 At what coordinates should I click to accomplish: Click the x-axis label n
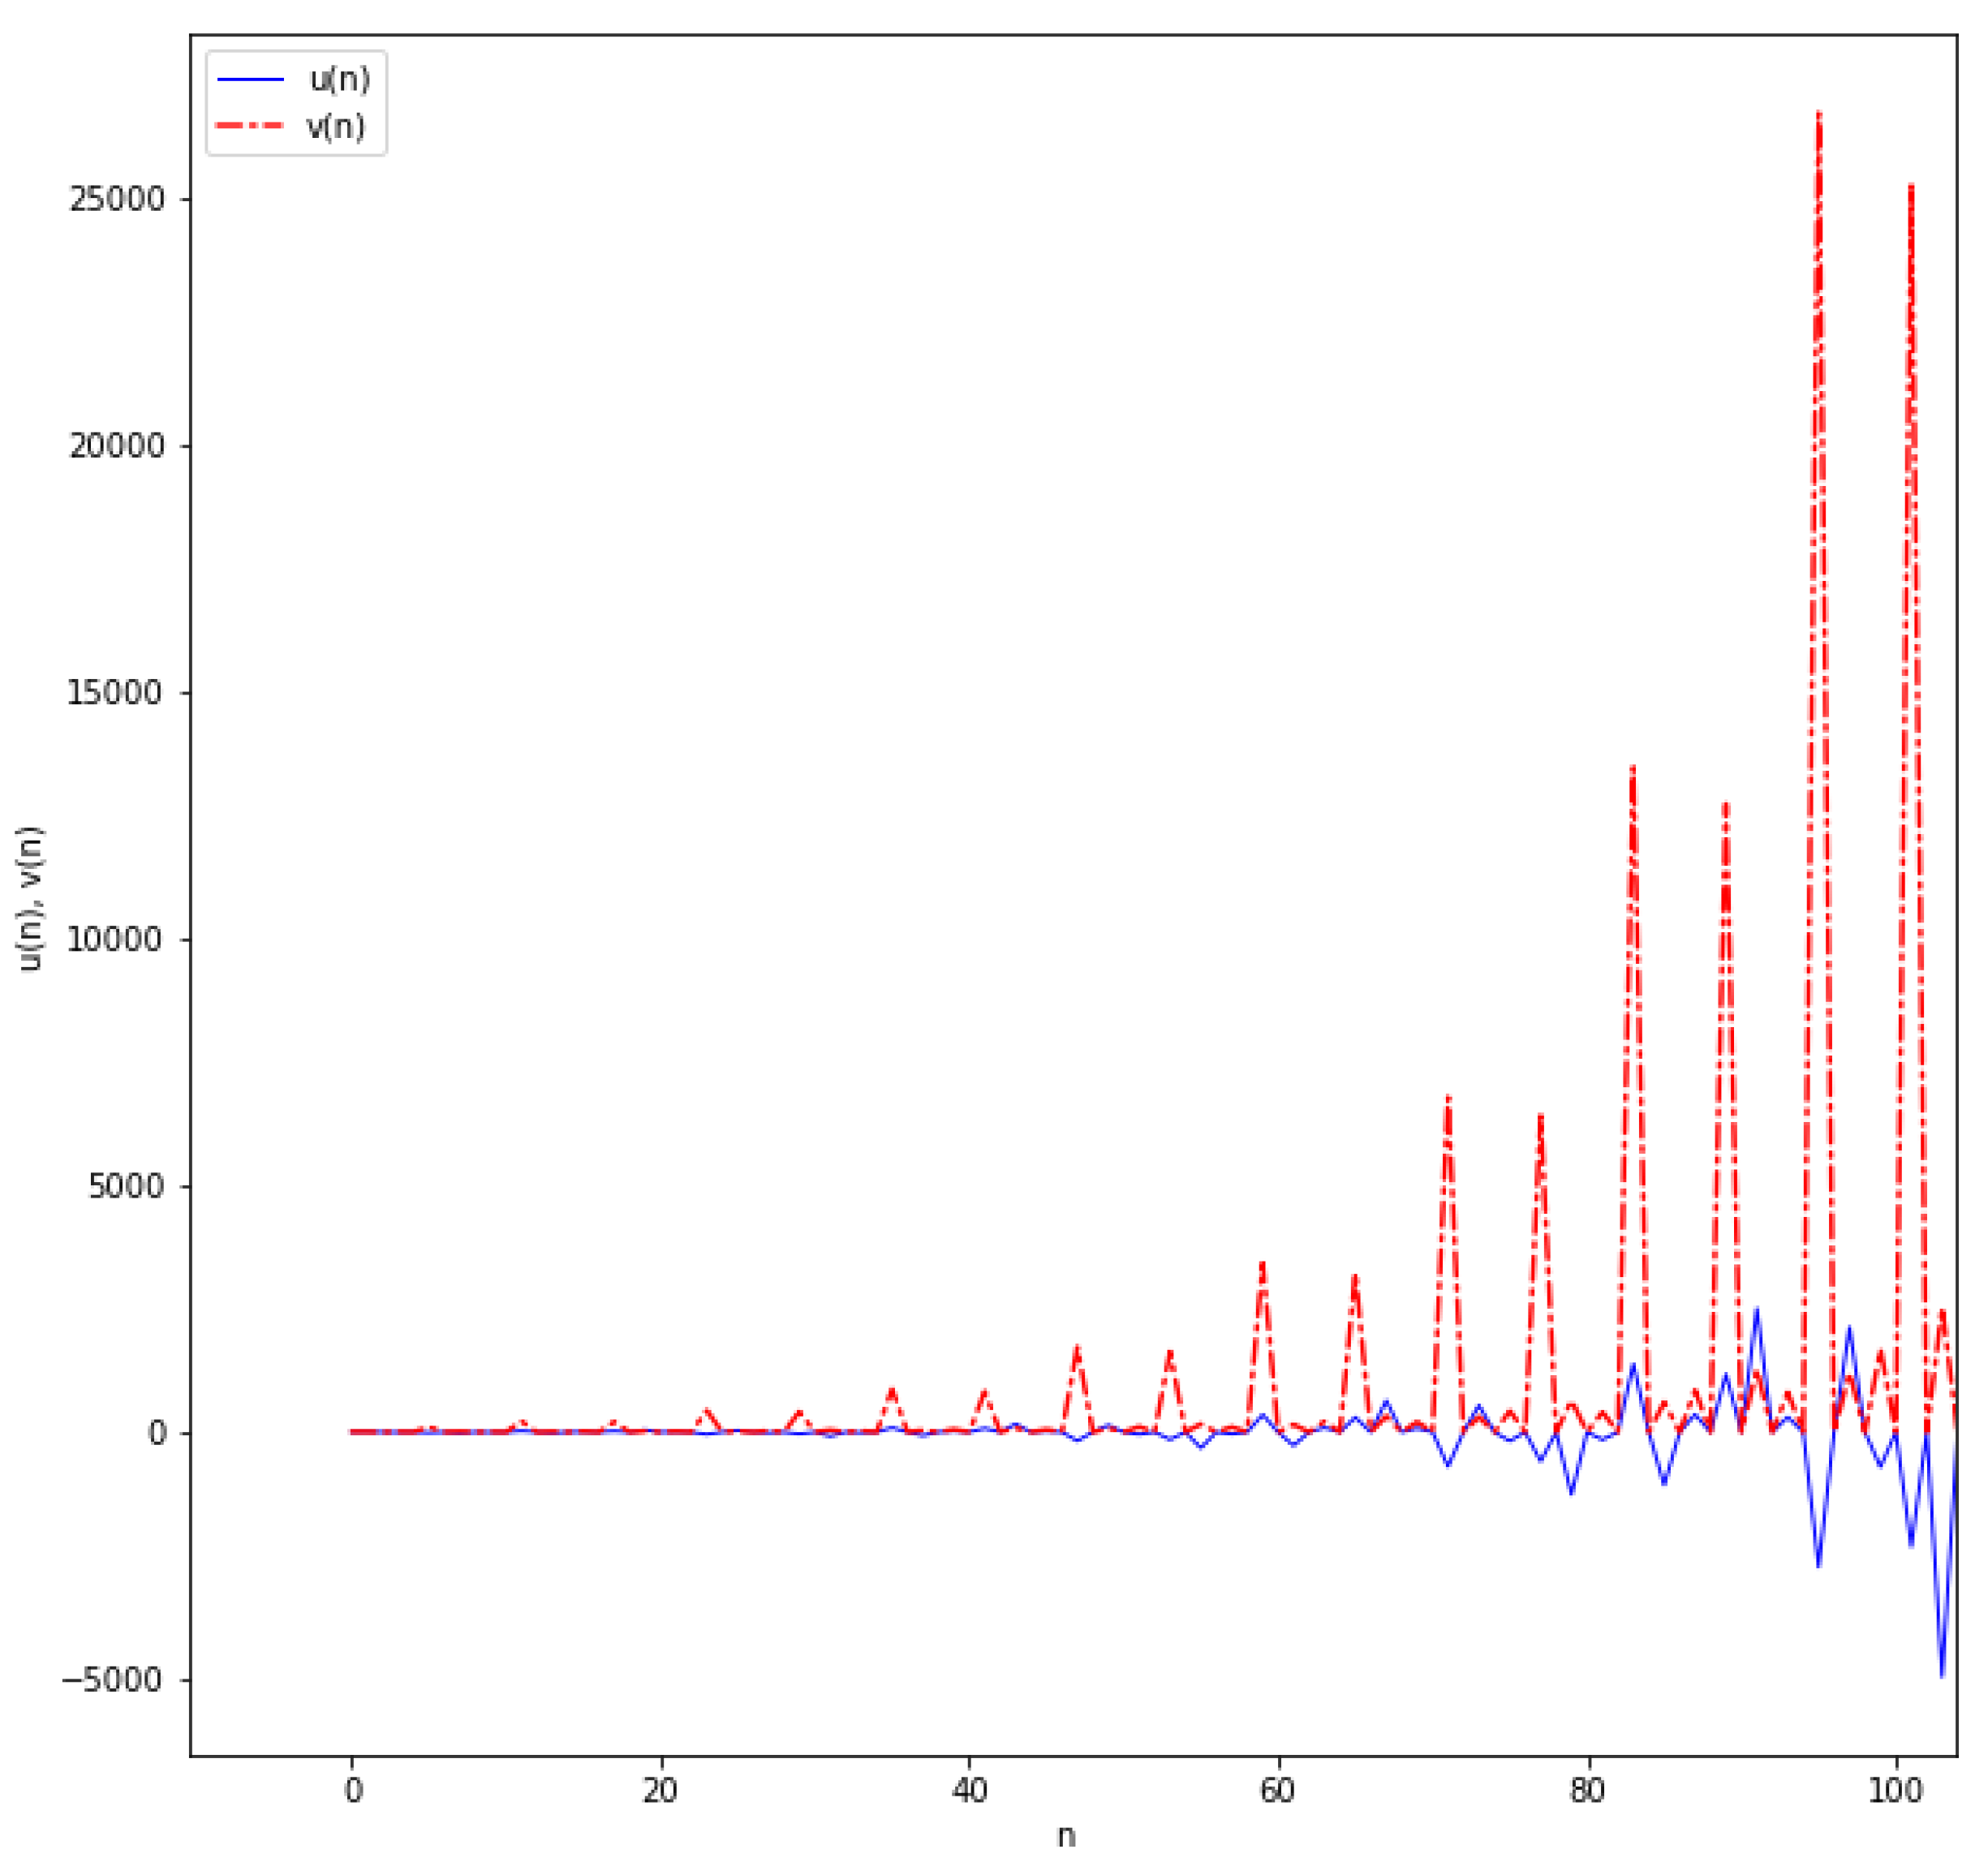1067,1836
